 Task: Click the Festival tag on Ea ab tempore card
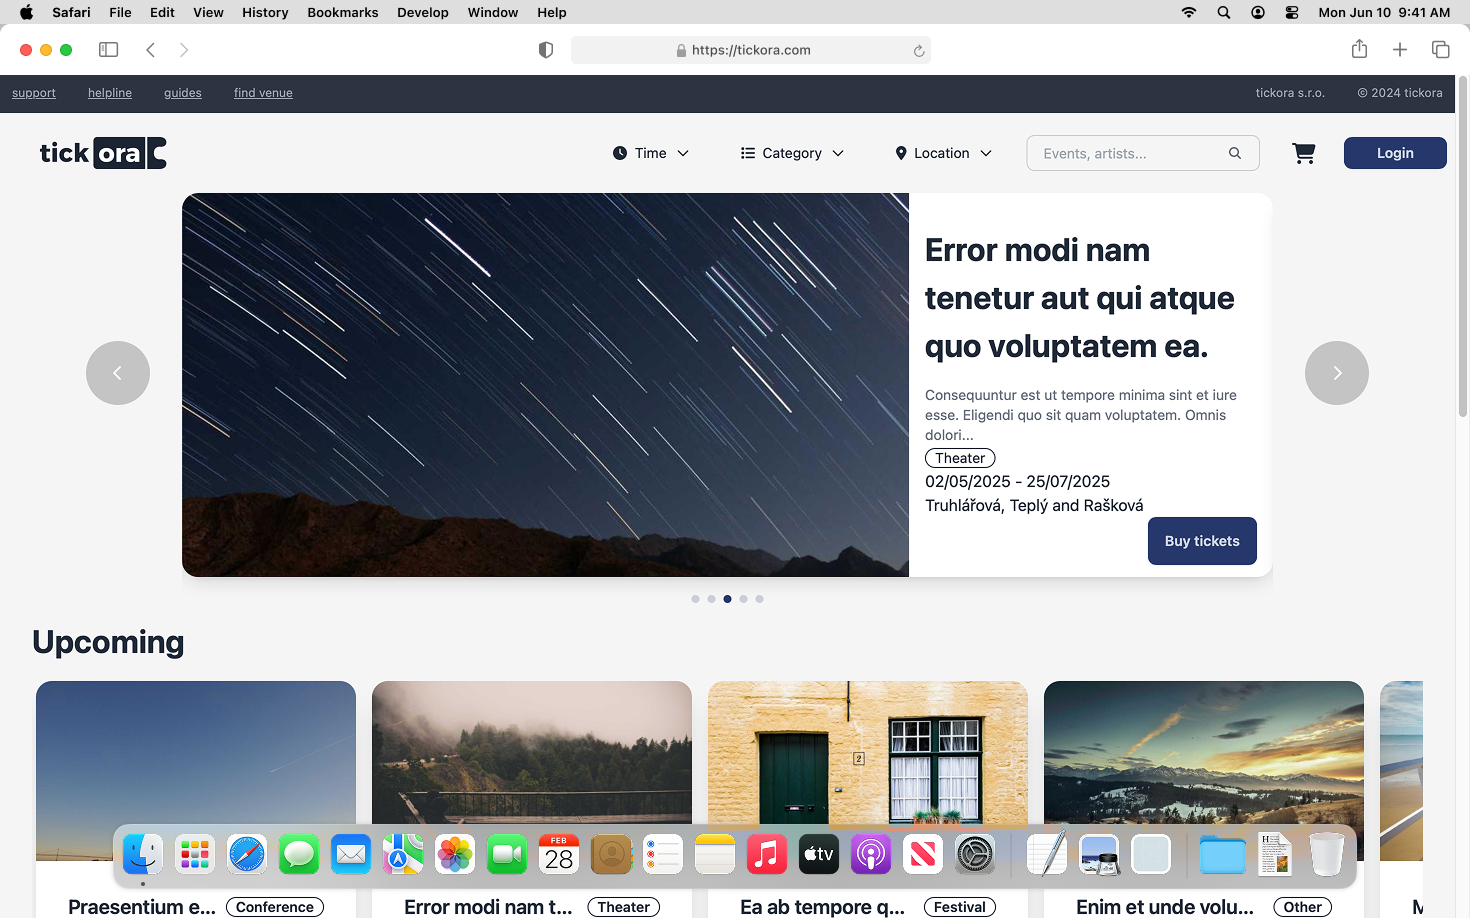click(960, 907)
